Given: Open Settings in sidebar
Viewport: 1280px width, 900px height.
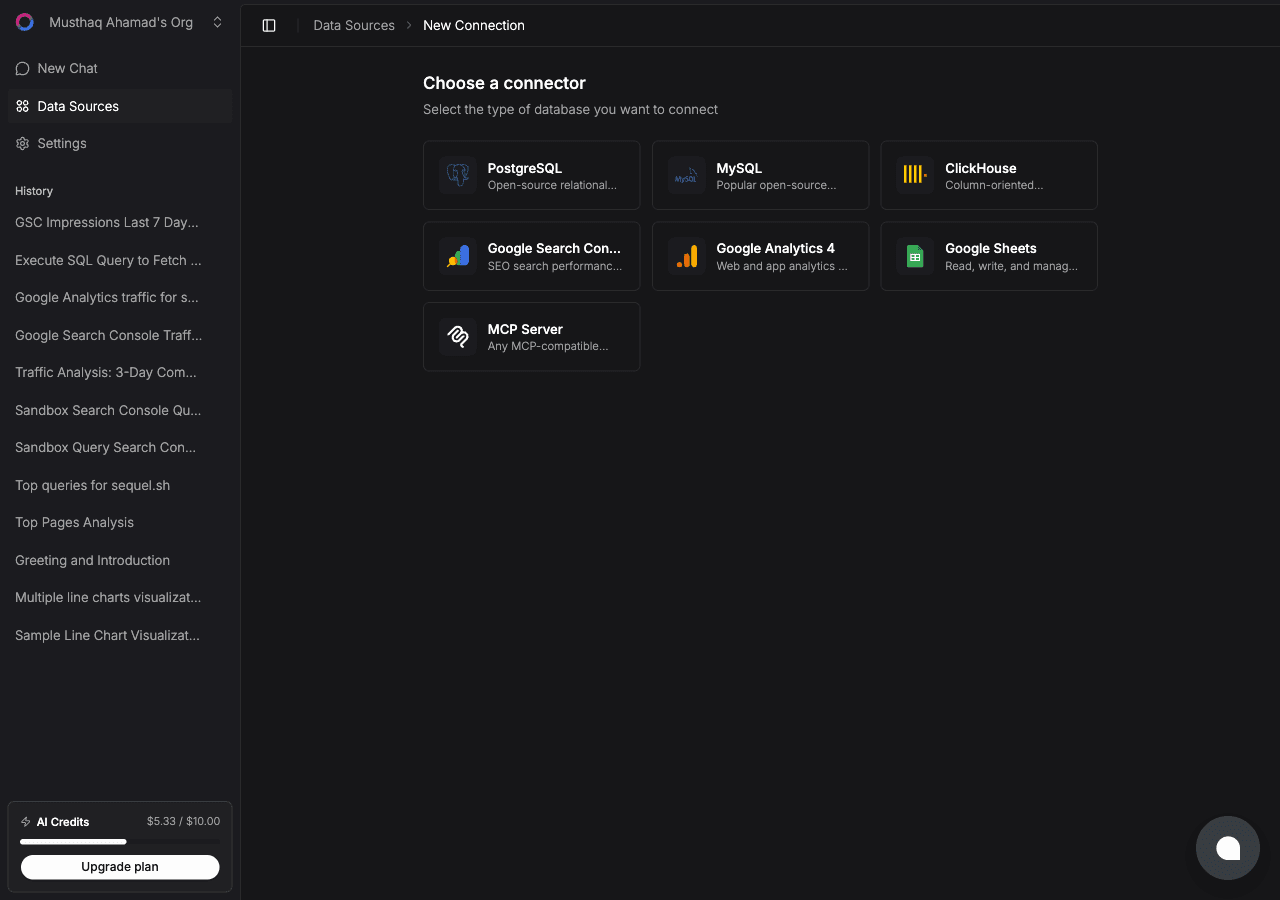Looking at the screenshot, I should [120, 143].
